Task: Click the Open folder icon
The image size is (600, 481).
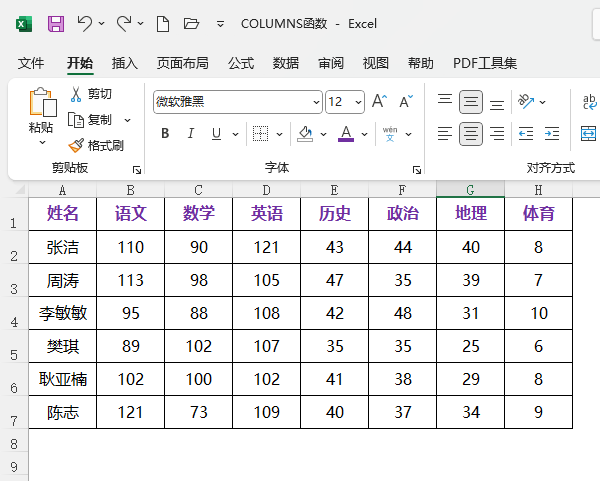Action: pos(191,24)
